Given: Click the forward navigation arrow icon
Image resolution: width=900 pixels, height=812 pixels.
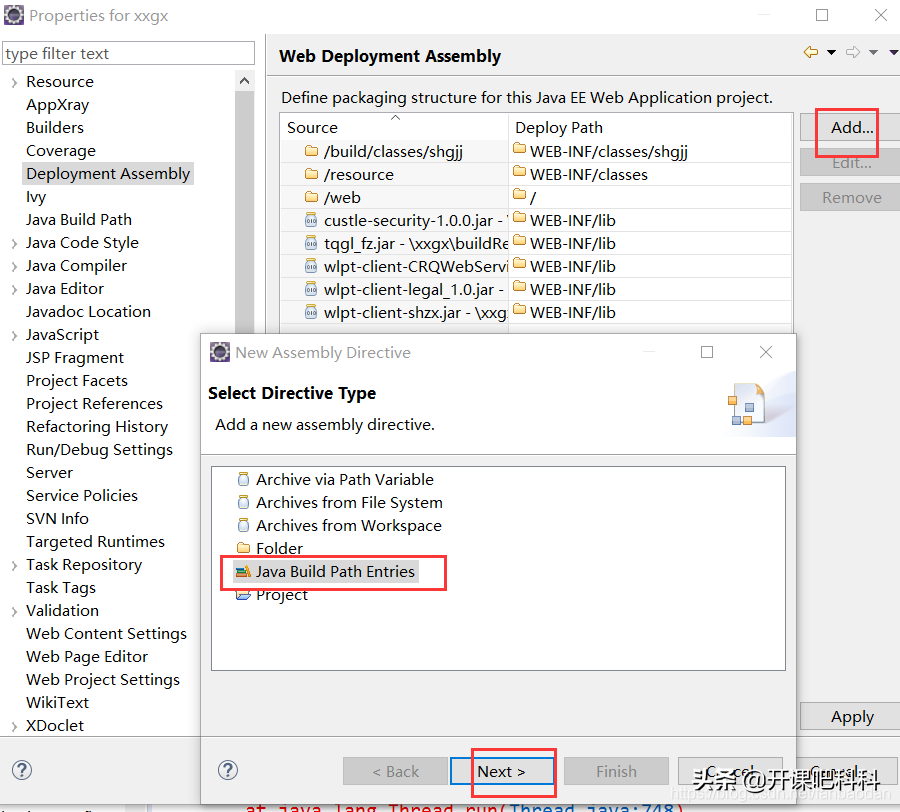Looking at the screenshot, I should 853,52.
